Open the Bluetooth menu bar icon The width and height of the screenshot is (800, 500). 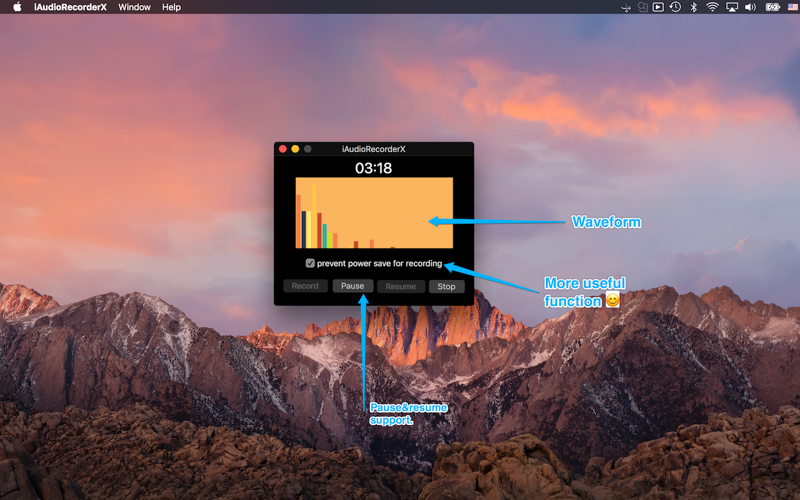pos(693,7)
